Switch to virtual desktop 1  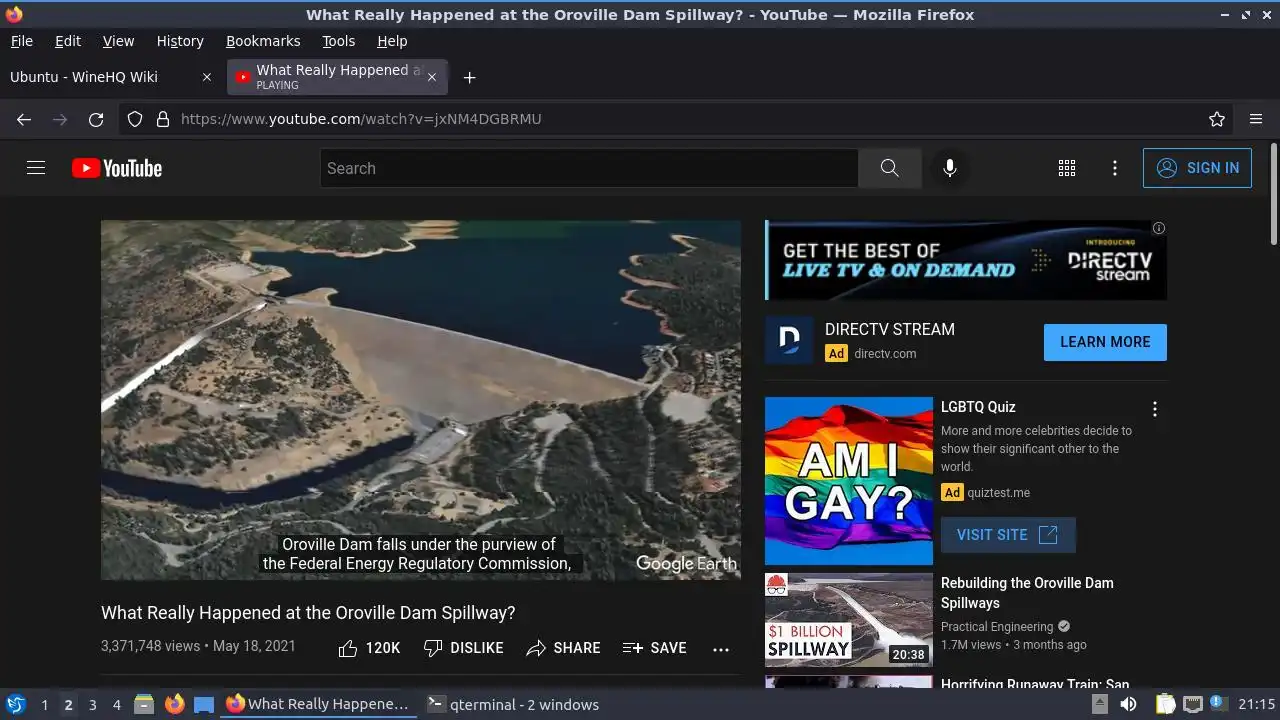tap(44, 705)
